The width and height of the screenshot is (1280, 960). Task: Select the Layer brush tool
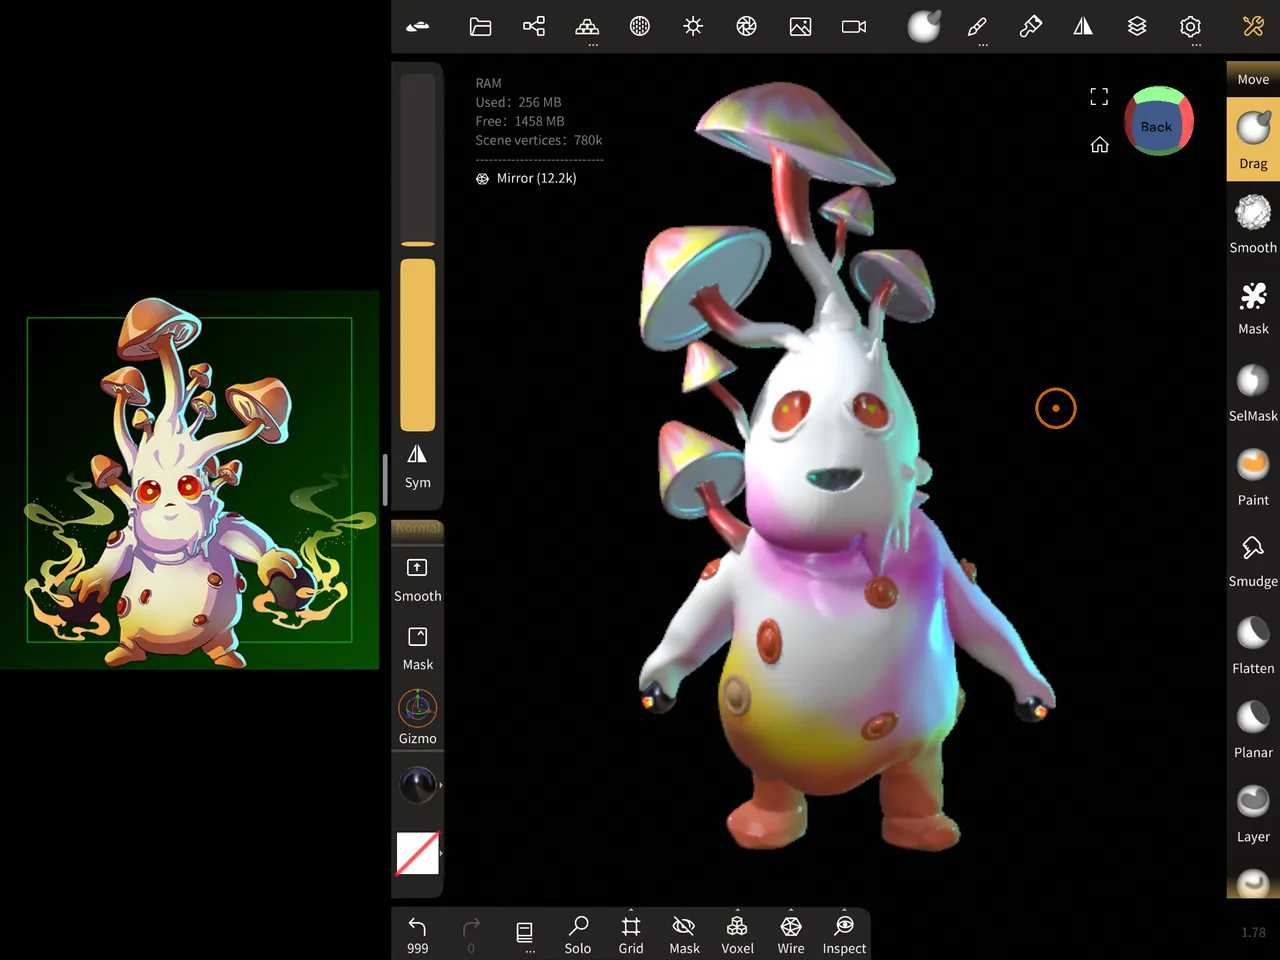pyautogui.click(x=1253, y=813)
